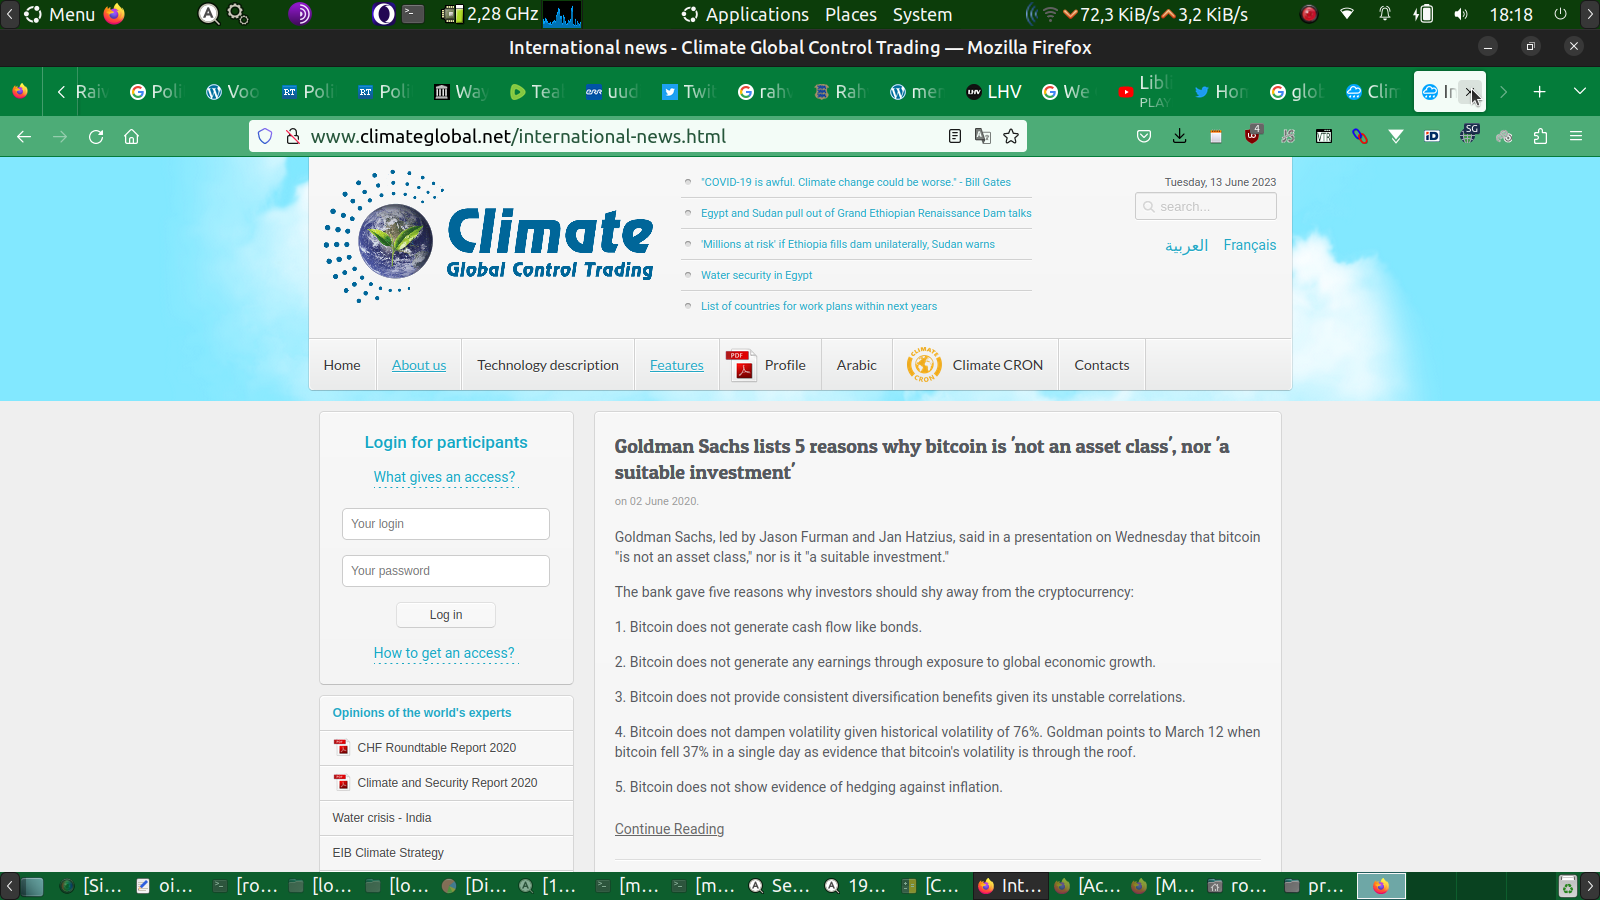Open the Climate and Security Report PDF icon
Screen dimensions: 1600x900
click(x=341, y=782)
